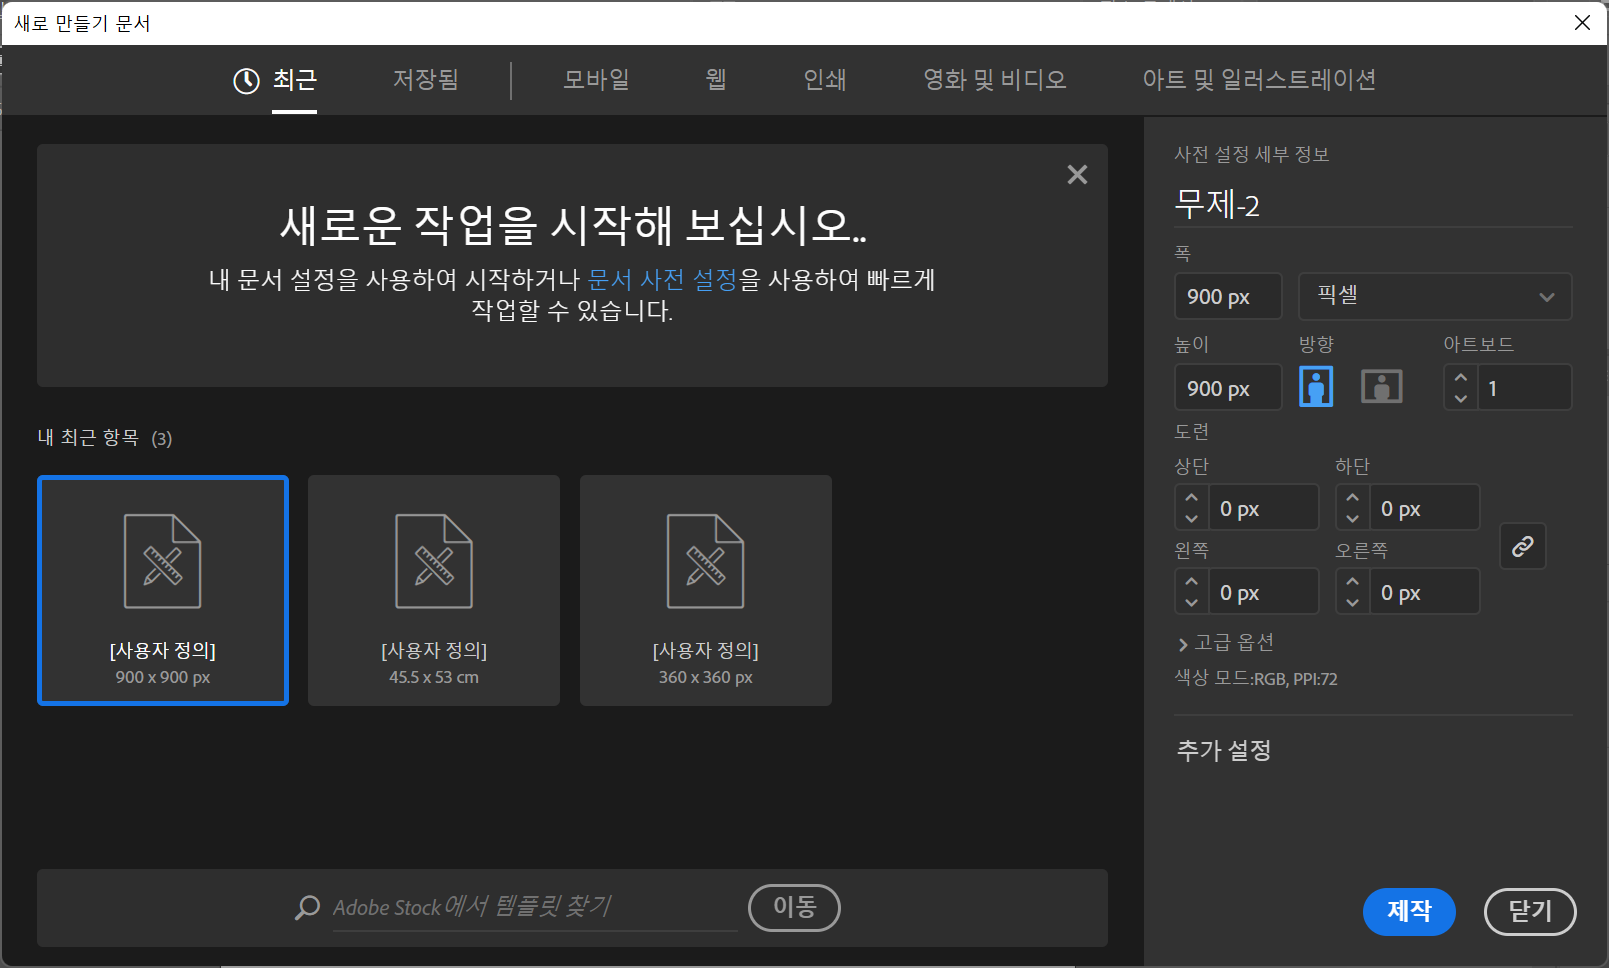This screenshot has height=968, width=1609.
Task: Close the 새로 만들기 문서 window
Action: 1582,23
